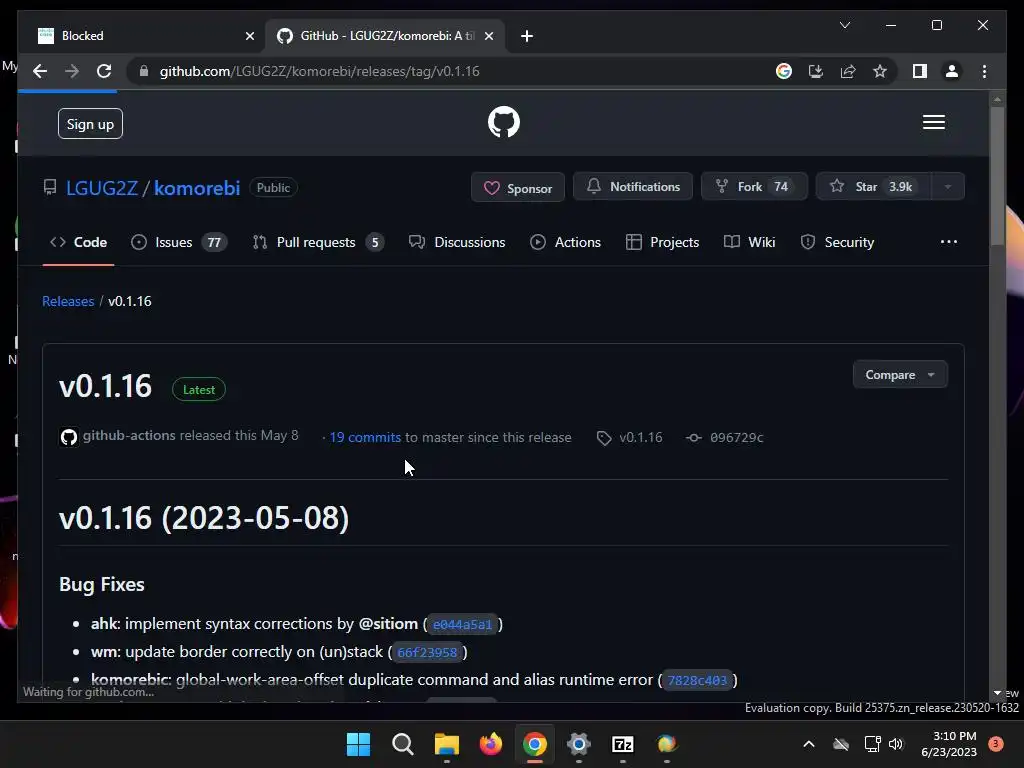Click the install app icon
The height and width of the screenshot is (768, 1024).
click(x=816, y=71)
